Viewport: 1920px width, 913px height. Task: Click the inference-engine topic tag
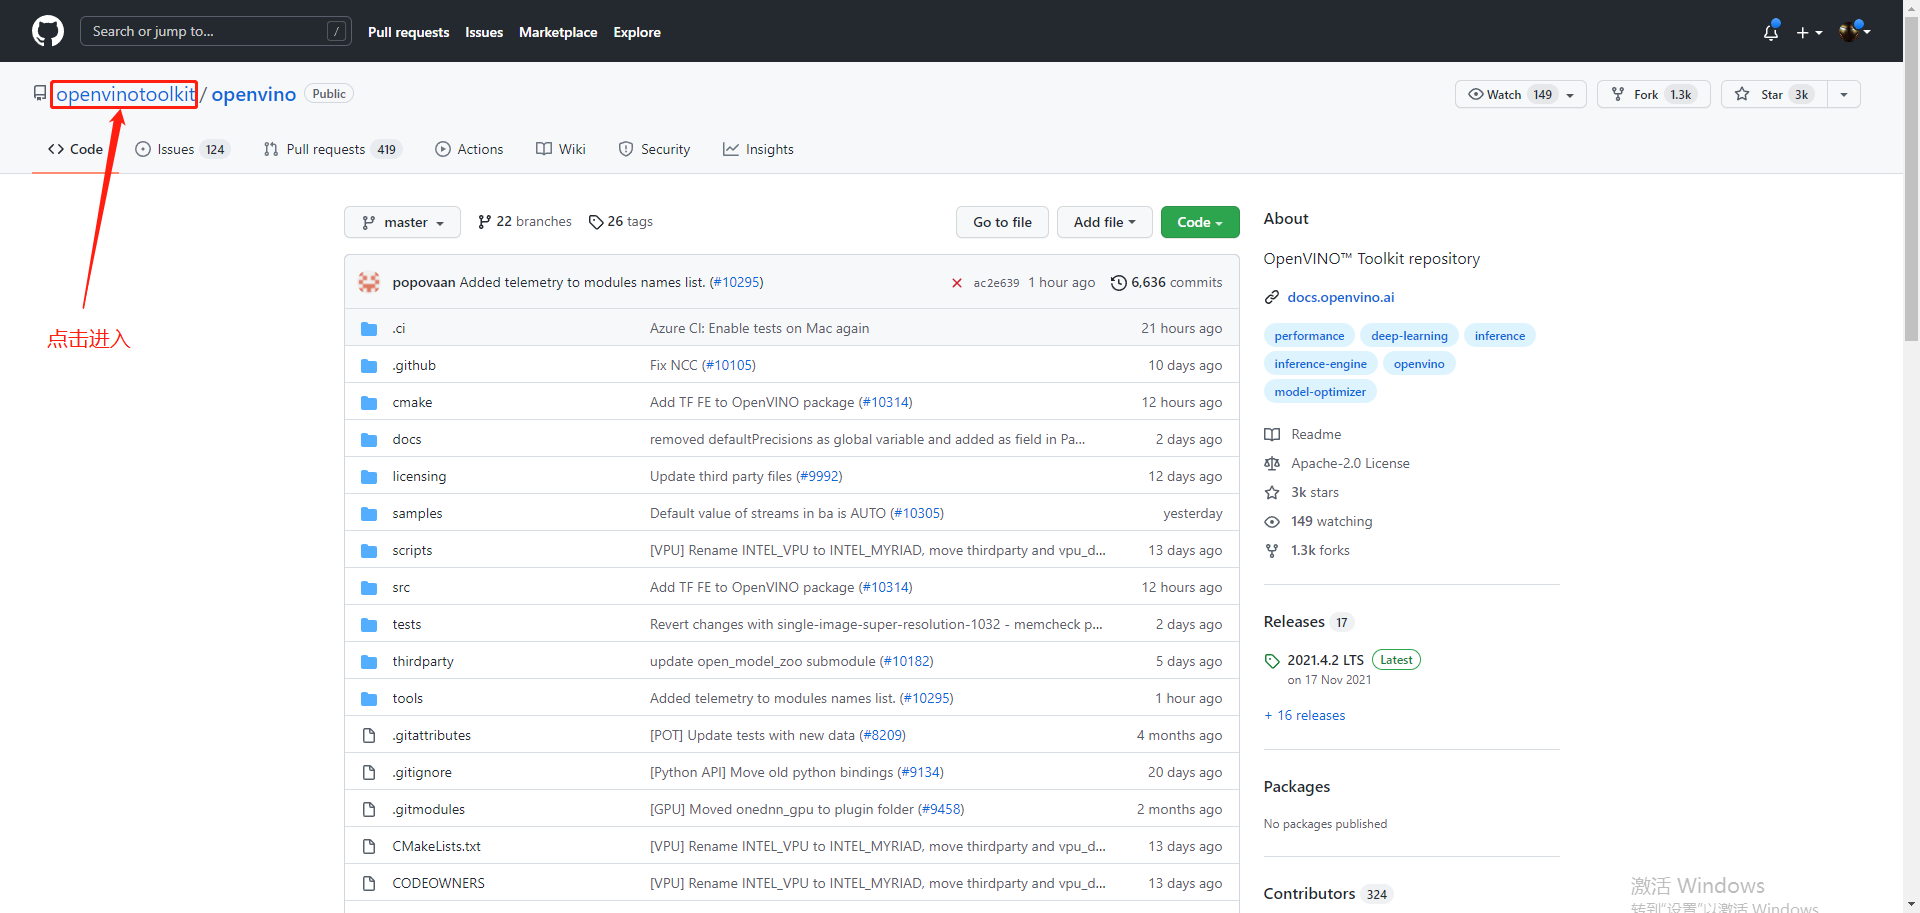[x=1320, y=364]
